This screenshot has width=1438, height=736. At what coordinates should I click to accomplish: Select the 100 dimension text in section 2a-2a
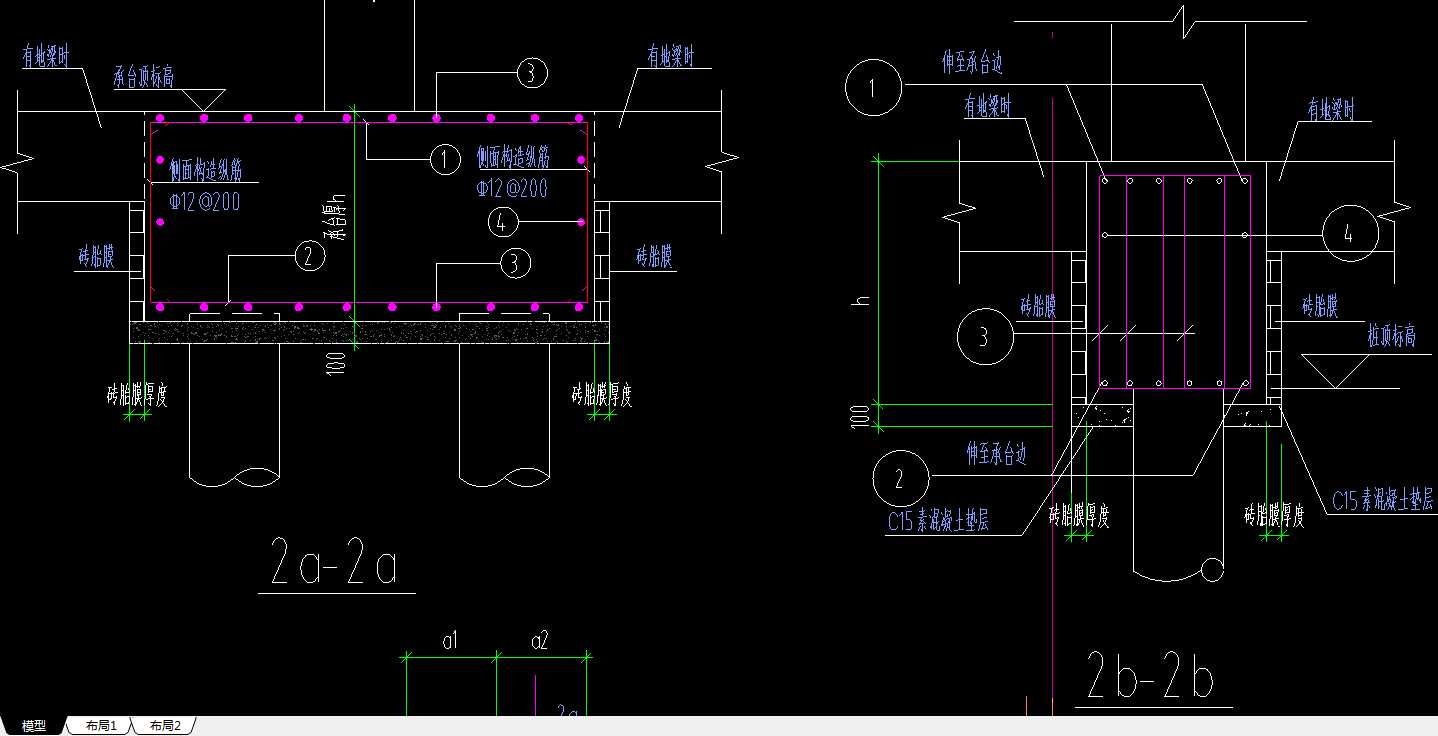[337, 363]
